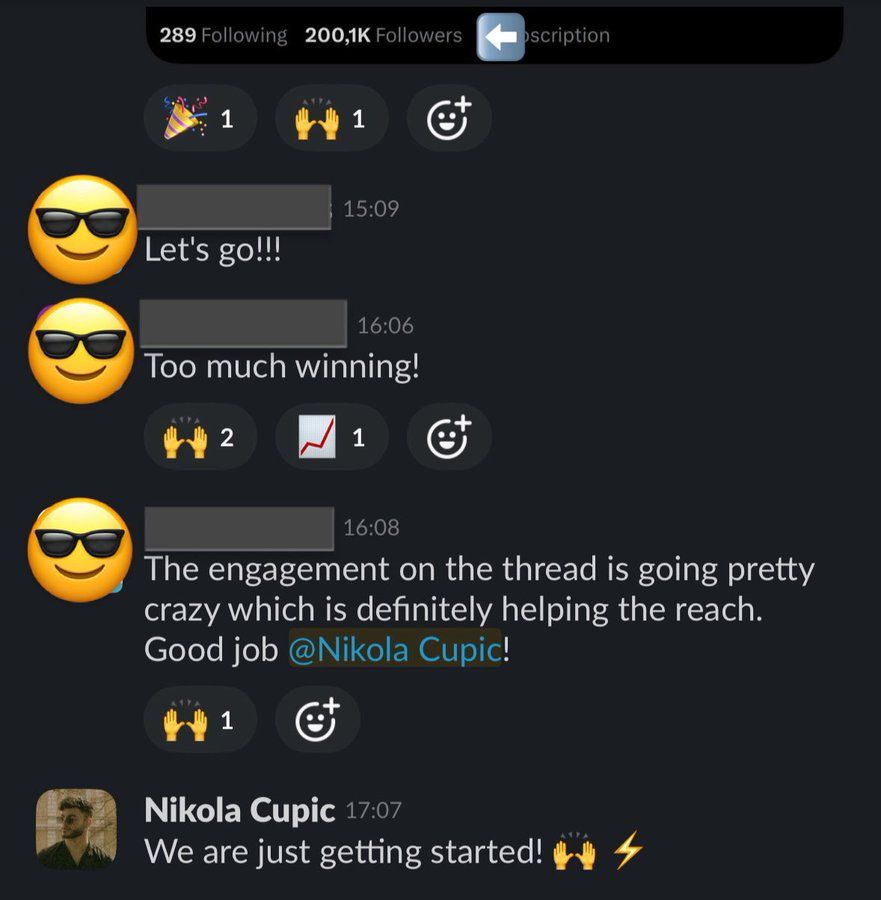Click sunglasses avatar beside engagement message

[80, 550]
